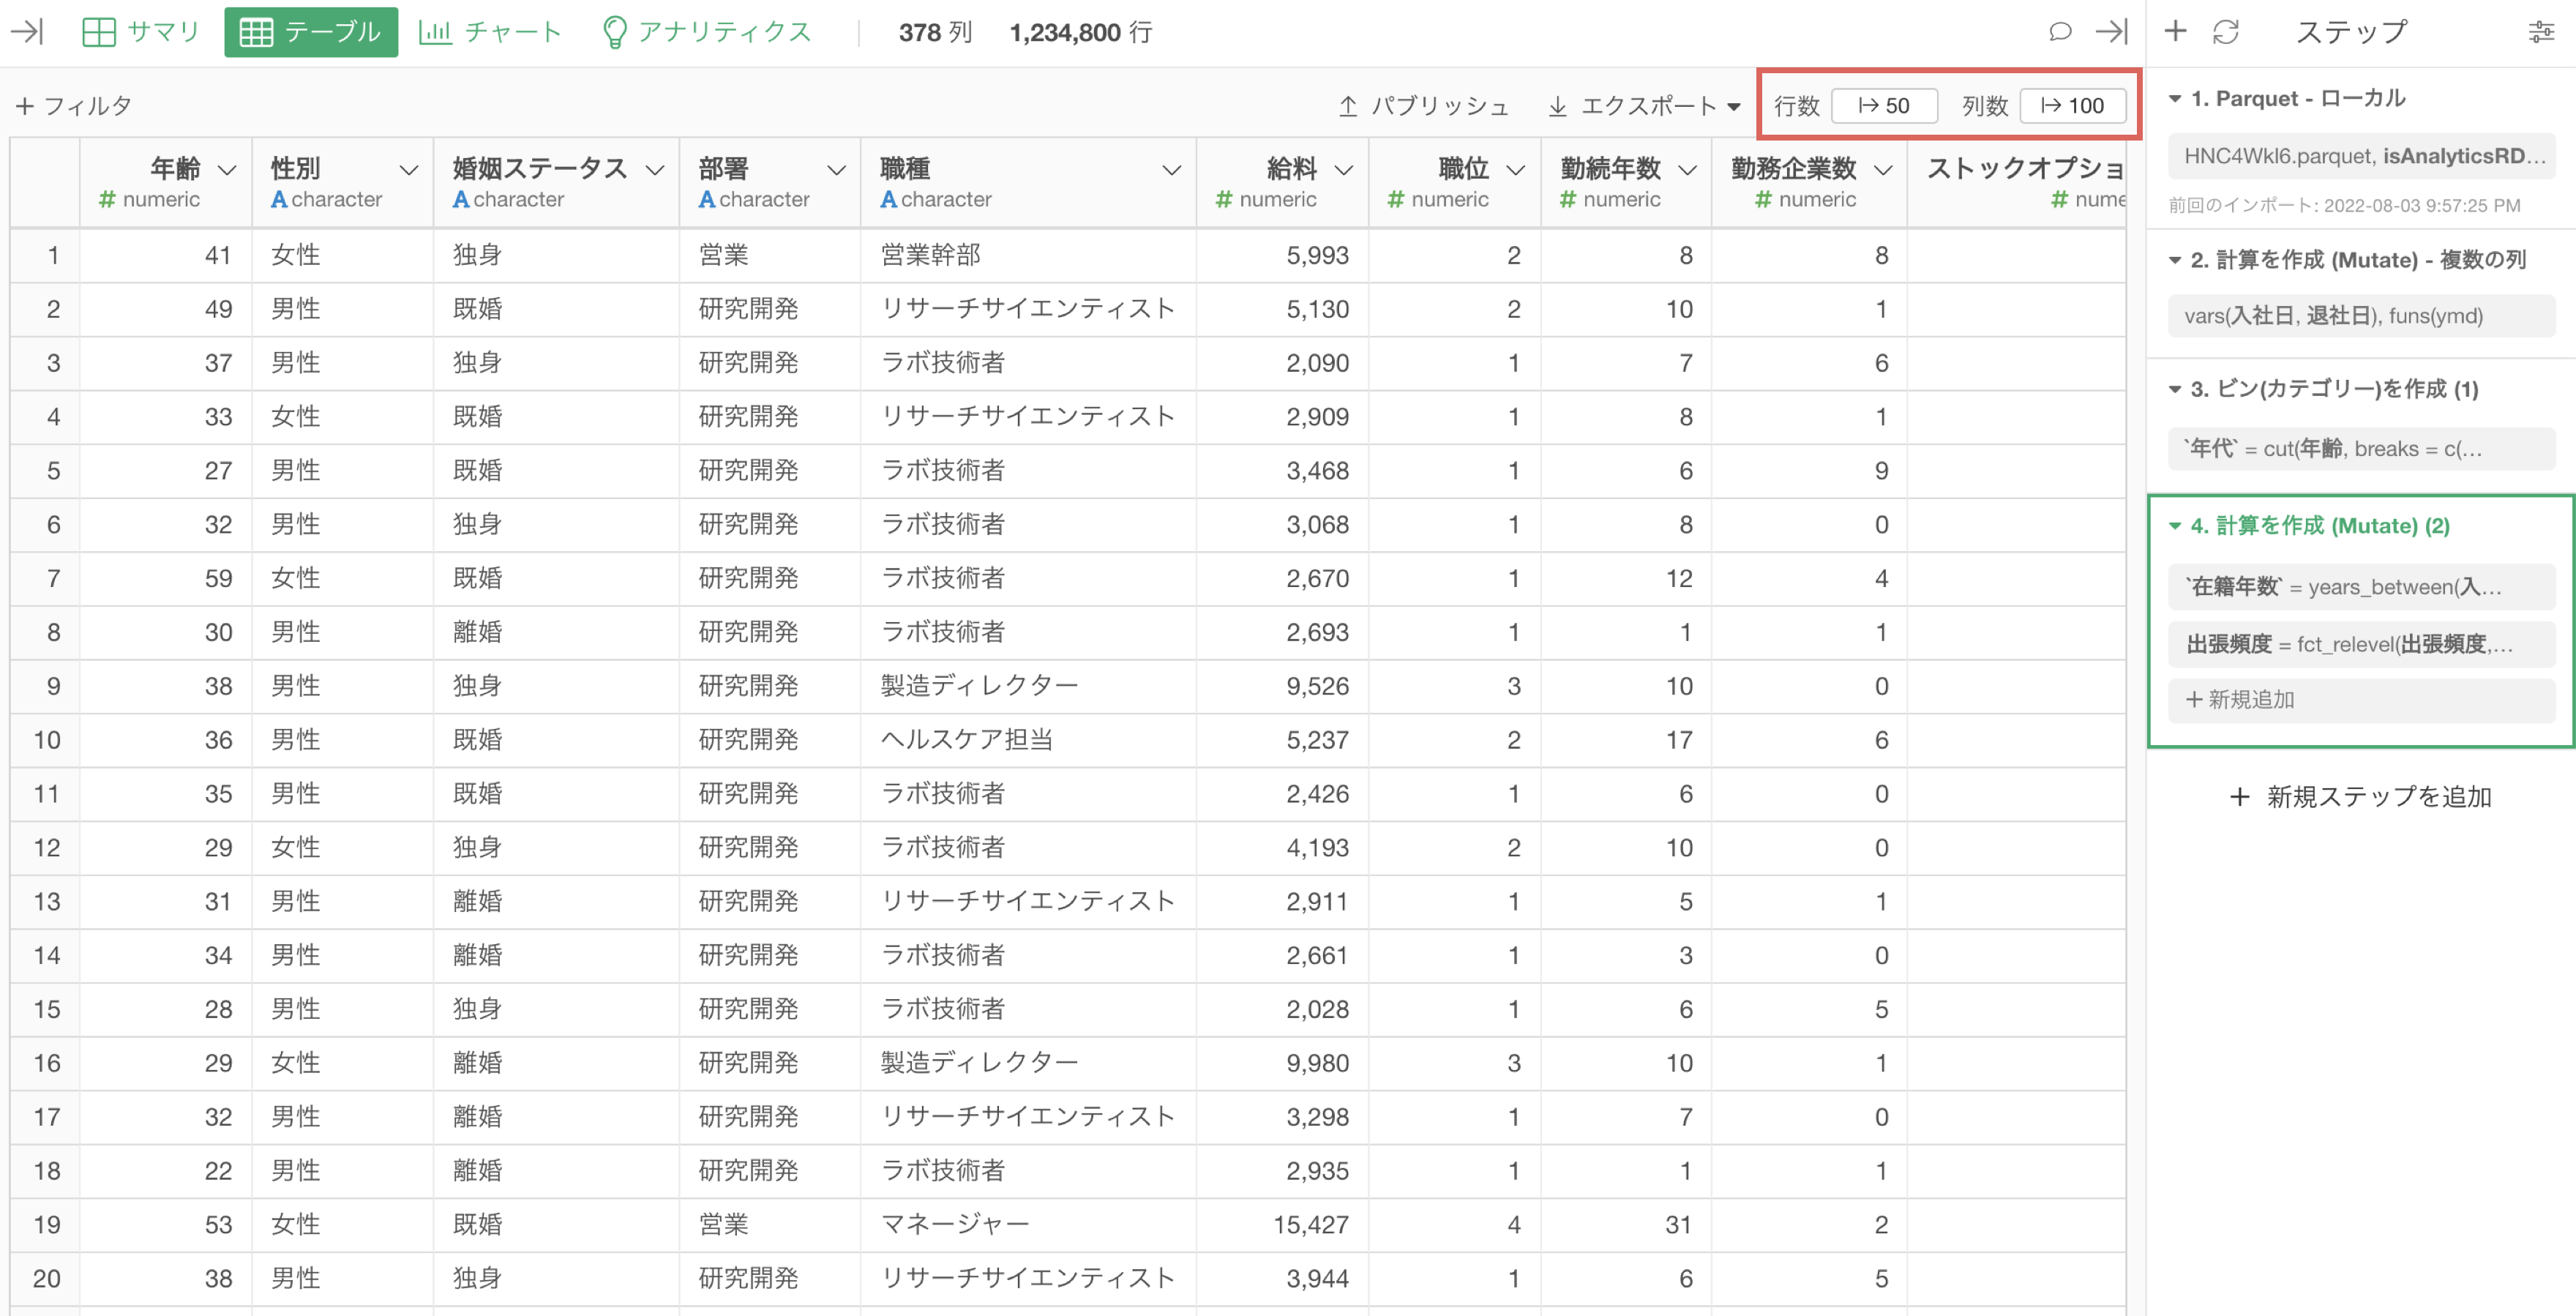
Task: Select the 年齢 column header
Action: (165, 182)
